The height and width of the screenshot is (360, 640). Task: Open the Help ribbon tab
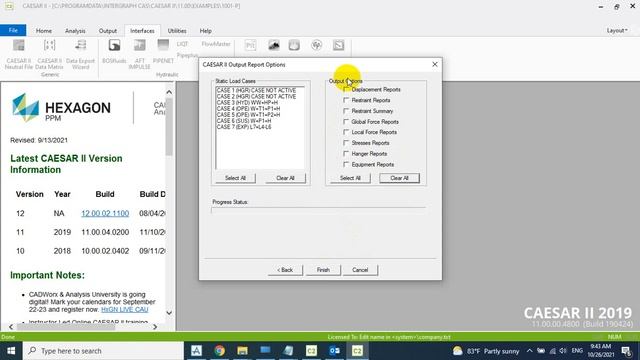(x=206, y=31)
